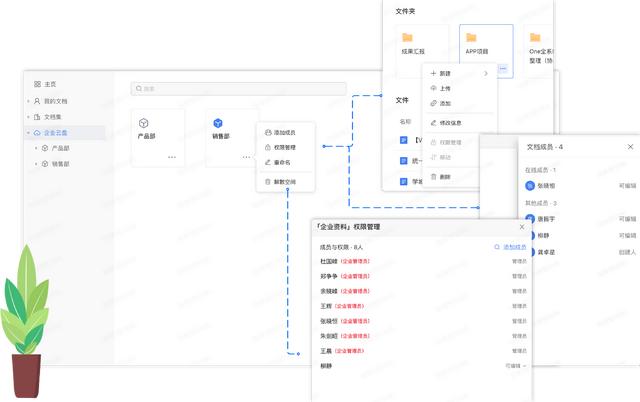The image size is (640, 402).
Task: Click 管理员 role beside 杜国峰
Action: point(519,261)
